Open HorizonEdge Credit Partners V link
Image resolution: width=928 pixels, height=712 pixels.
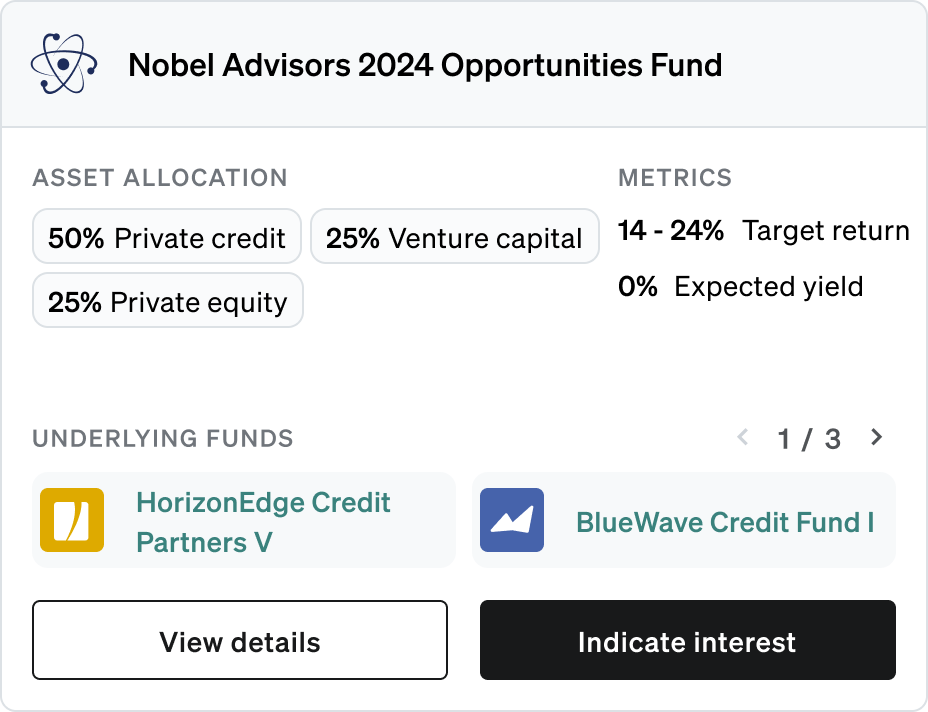(263, 522)
